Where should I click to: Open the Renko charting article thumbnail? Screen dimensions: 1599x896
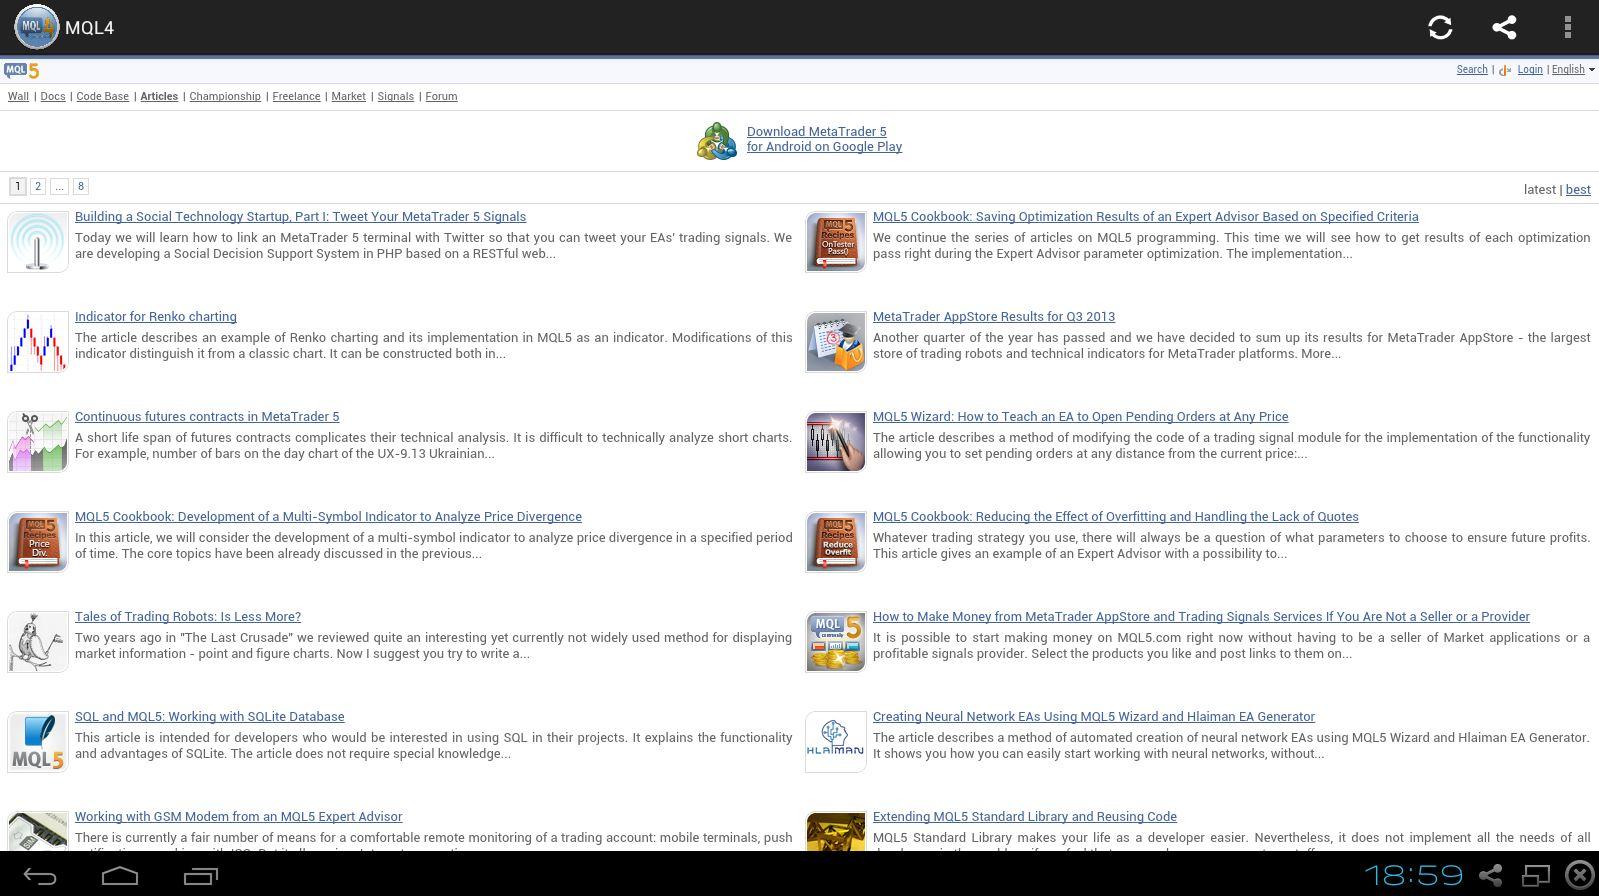point(38,342)
